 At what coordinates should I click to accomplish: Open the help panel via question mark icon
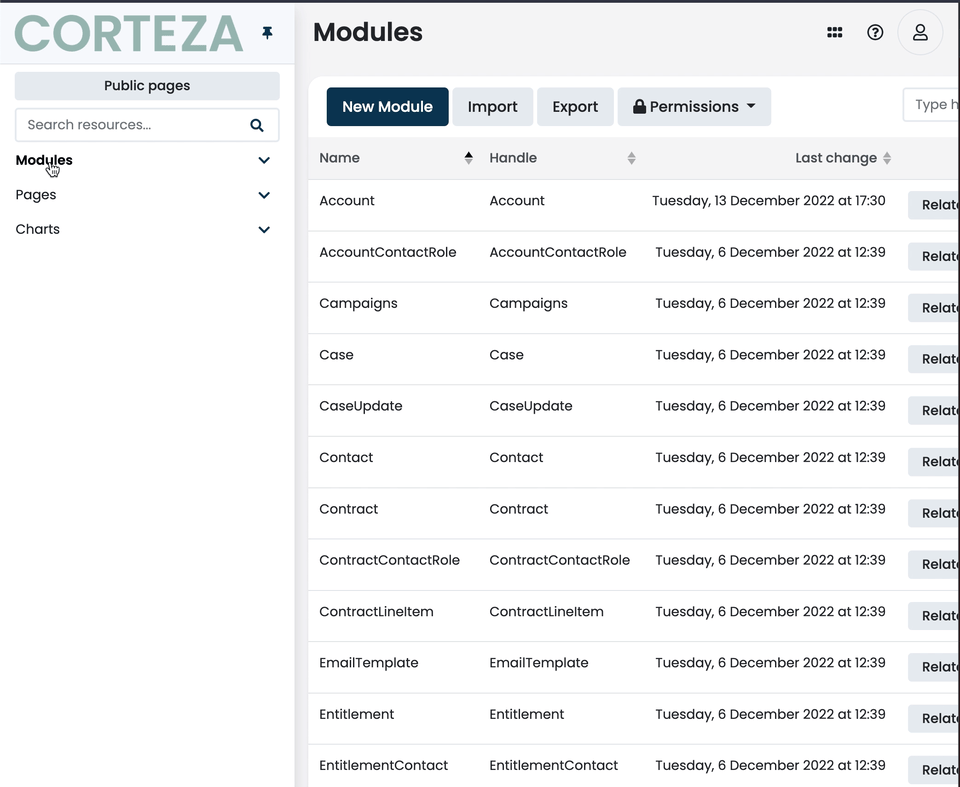coord(875,32)
